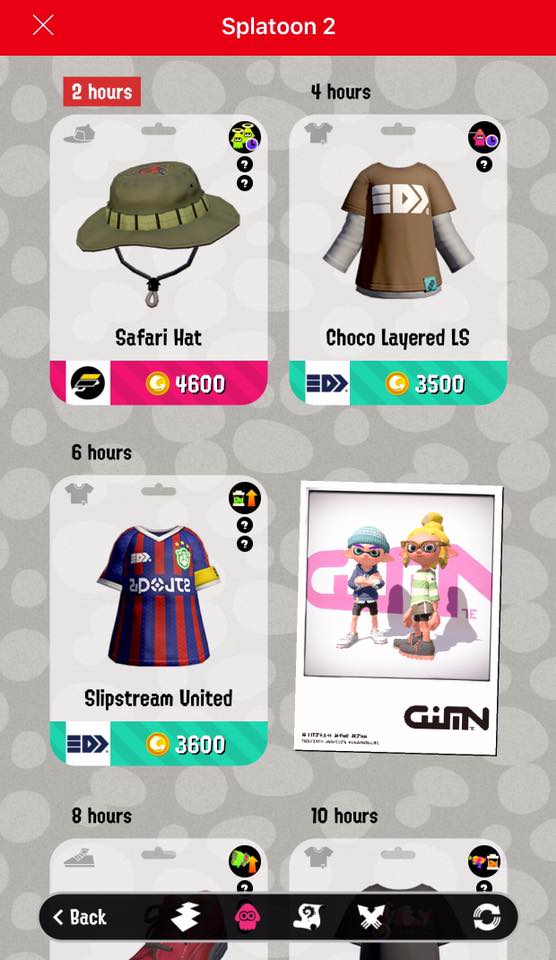Tap the refresh arrows icon

[x=486, y=917]
